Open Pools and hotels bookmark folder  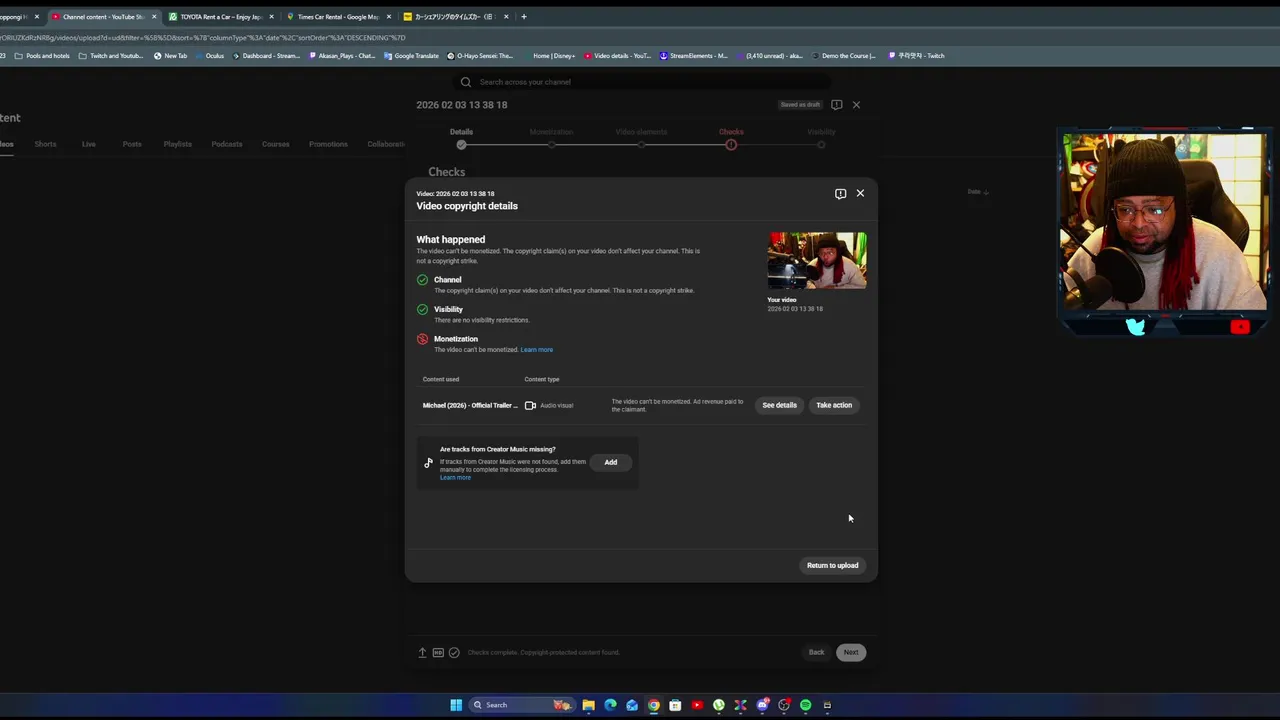(x=42, y=56)
